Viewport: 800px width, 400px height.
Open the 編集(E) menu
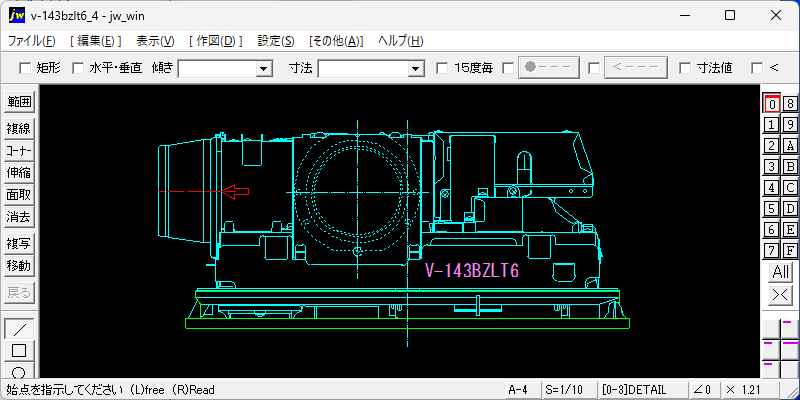pos(95,41)
